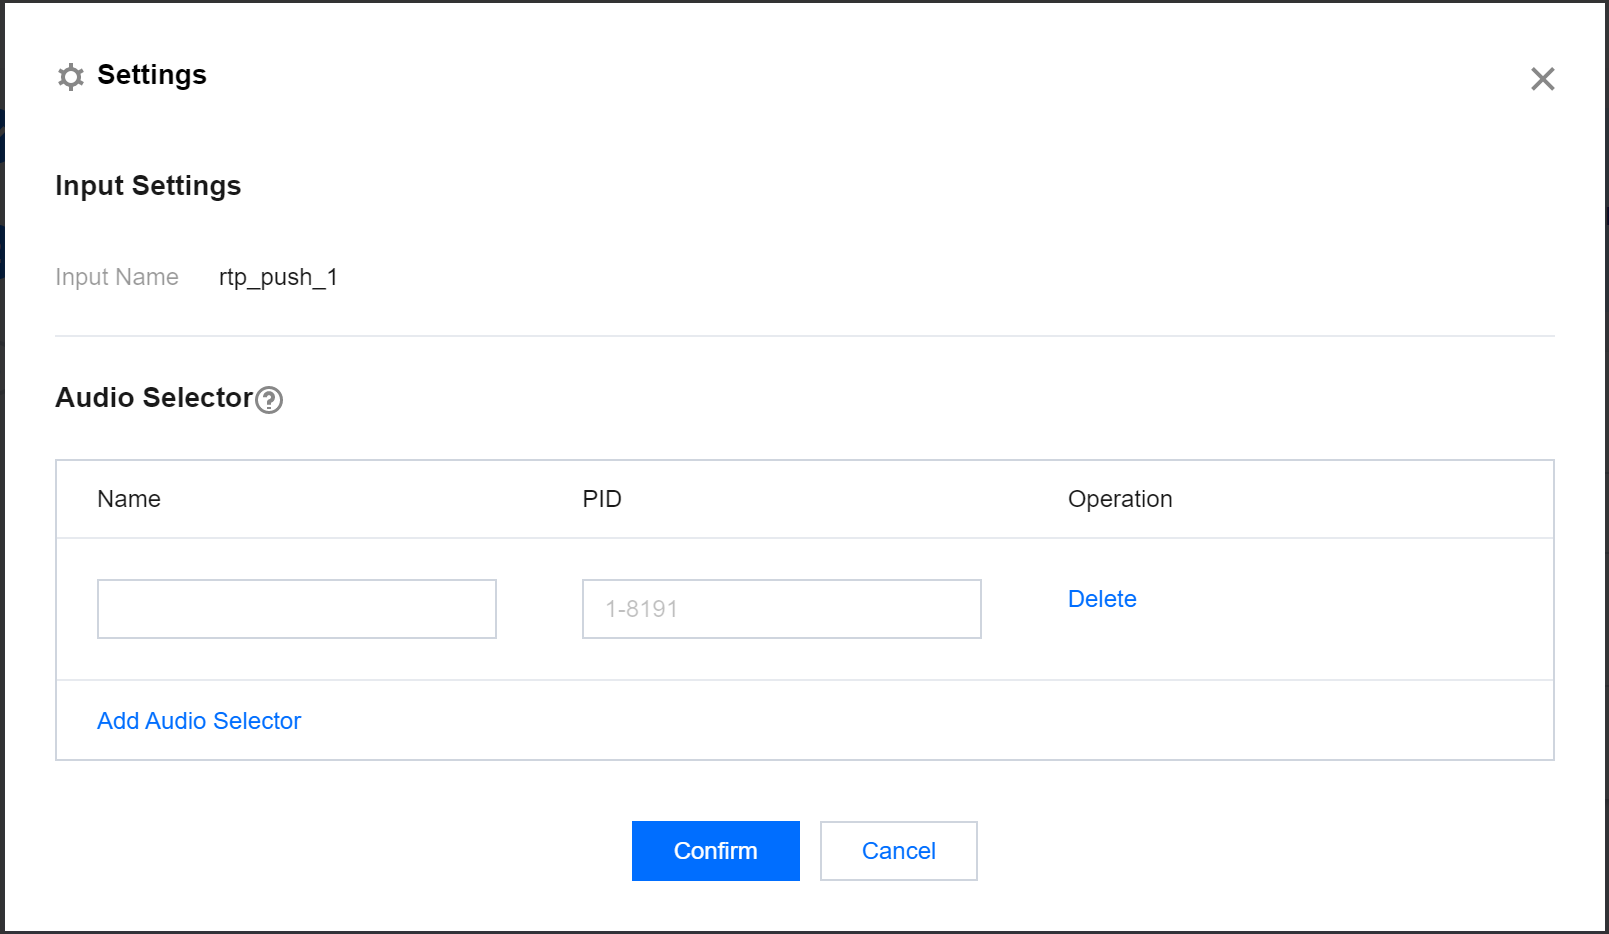Screen dimensions: 1609x934
Task: Click the Operation column header
Action: (x=1120, y=499)
